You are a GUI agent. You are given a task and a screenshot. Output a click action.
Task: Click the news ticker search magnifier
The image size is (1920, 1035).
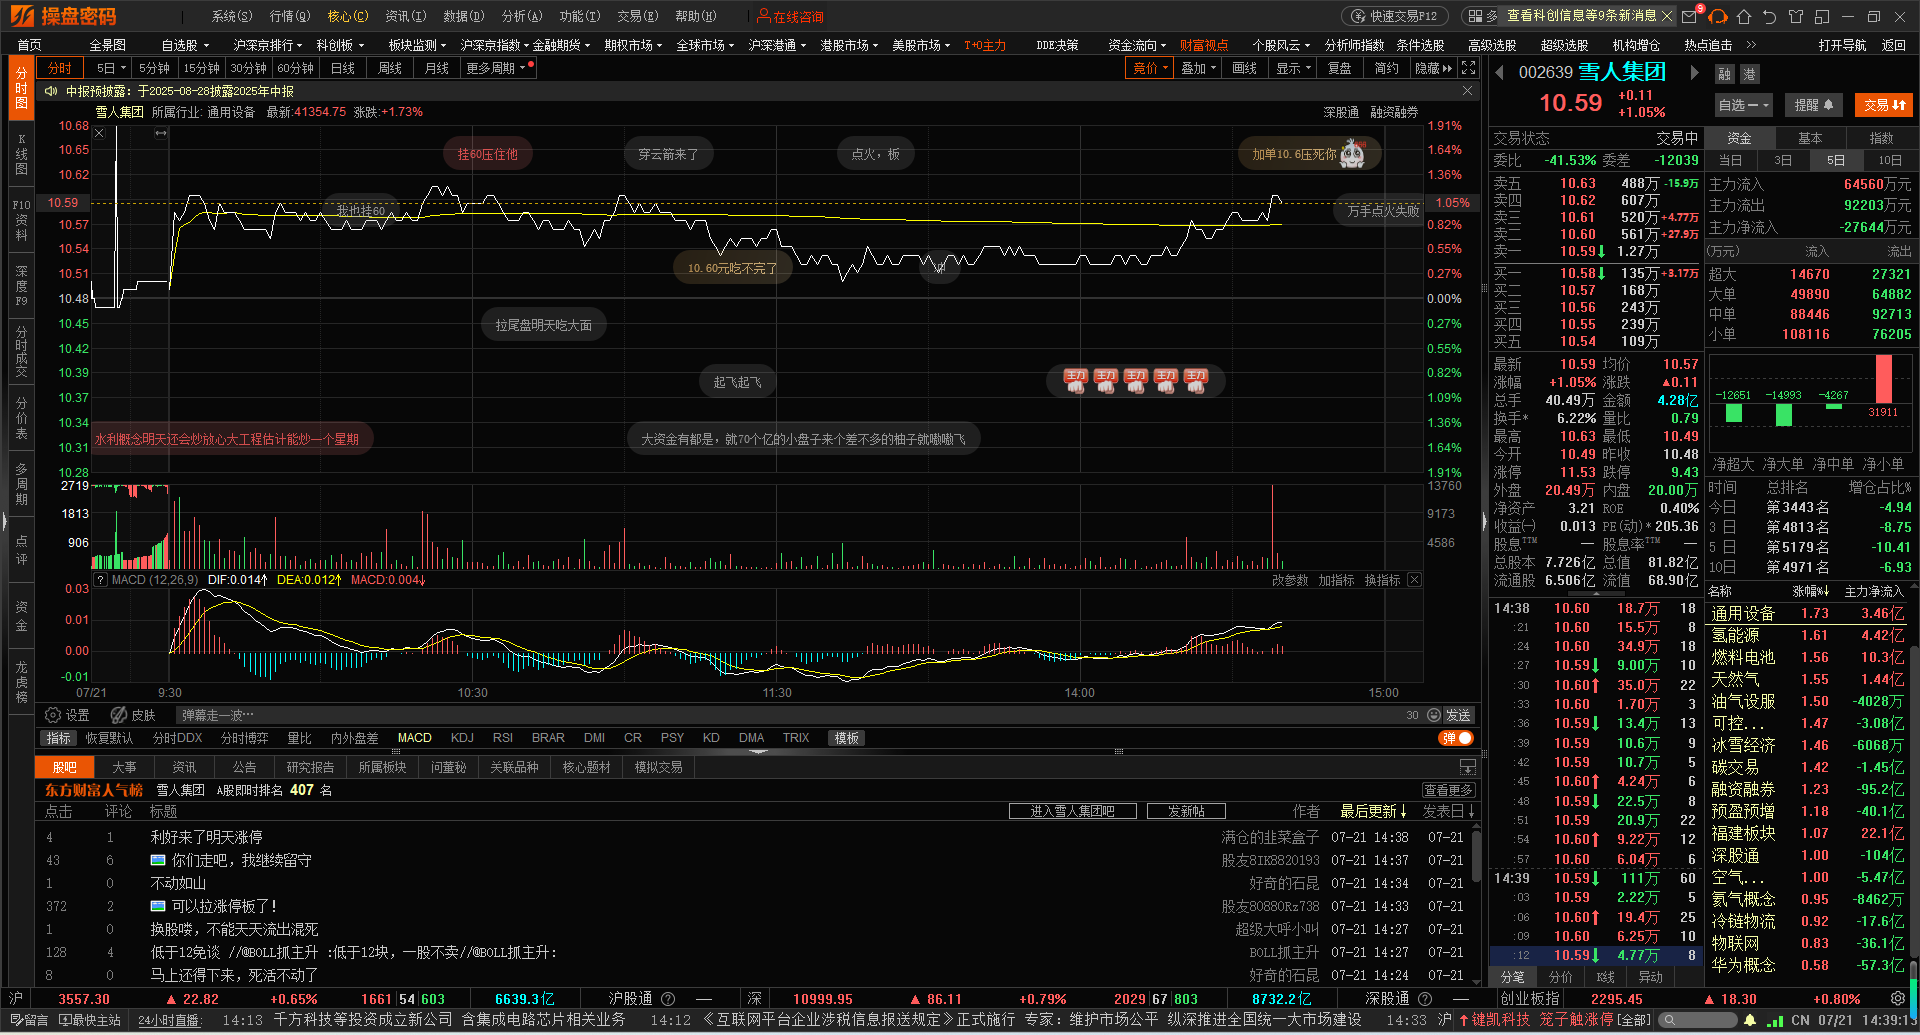coord(1670,1020)
